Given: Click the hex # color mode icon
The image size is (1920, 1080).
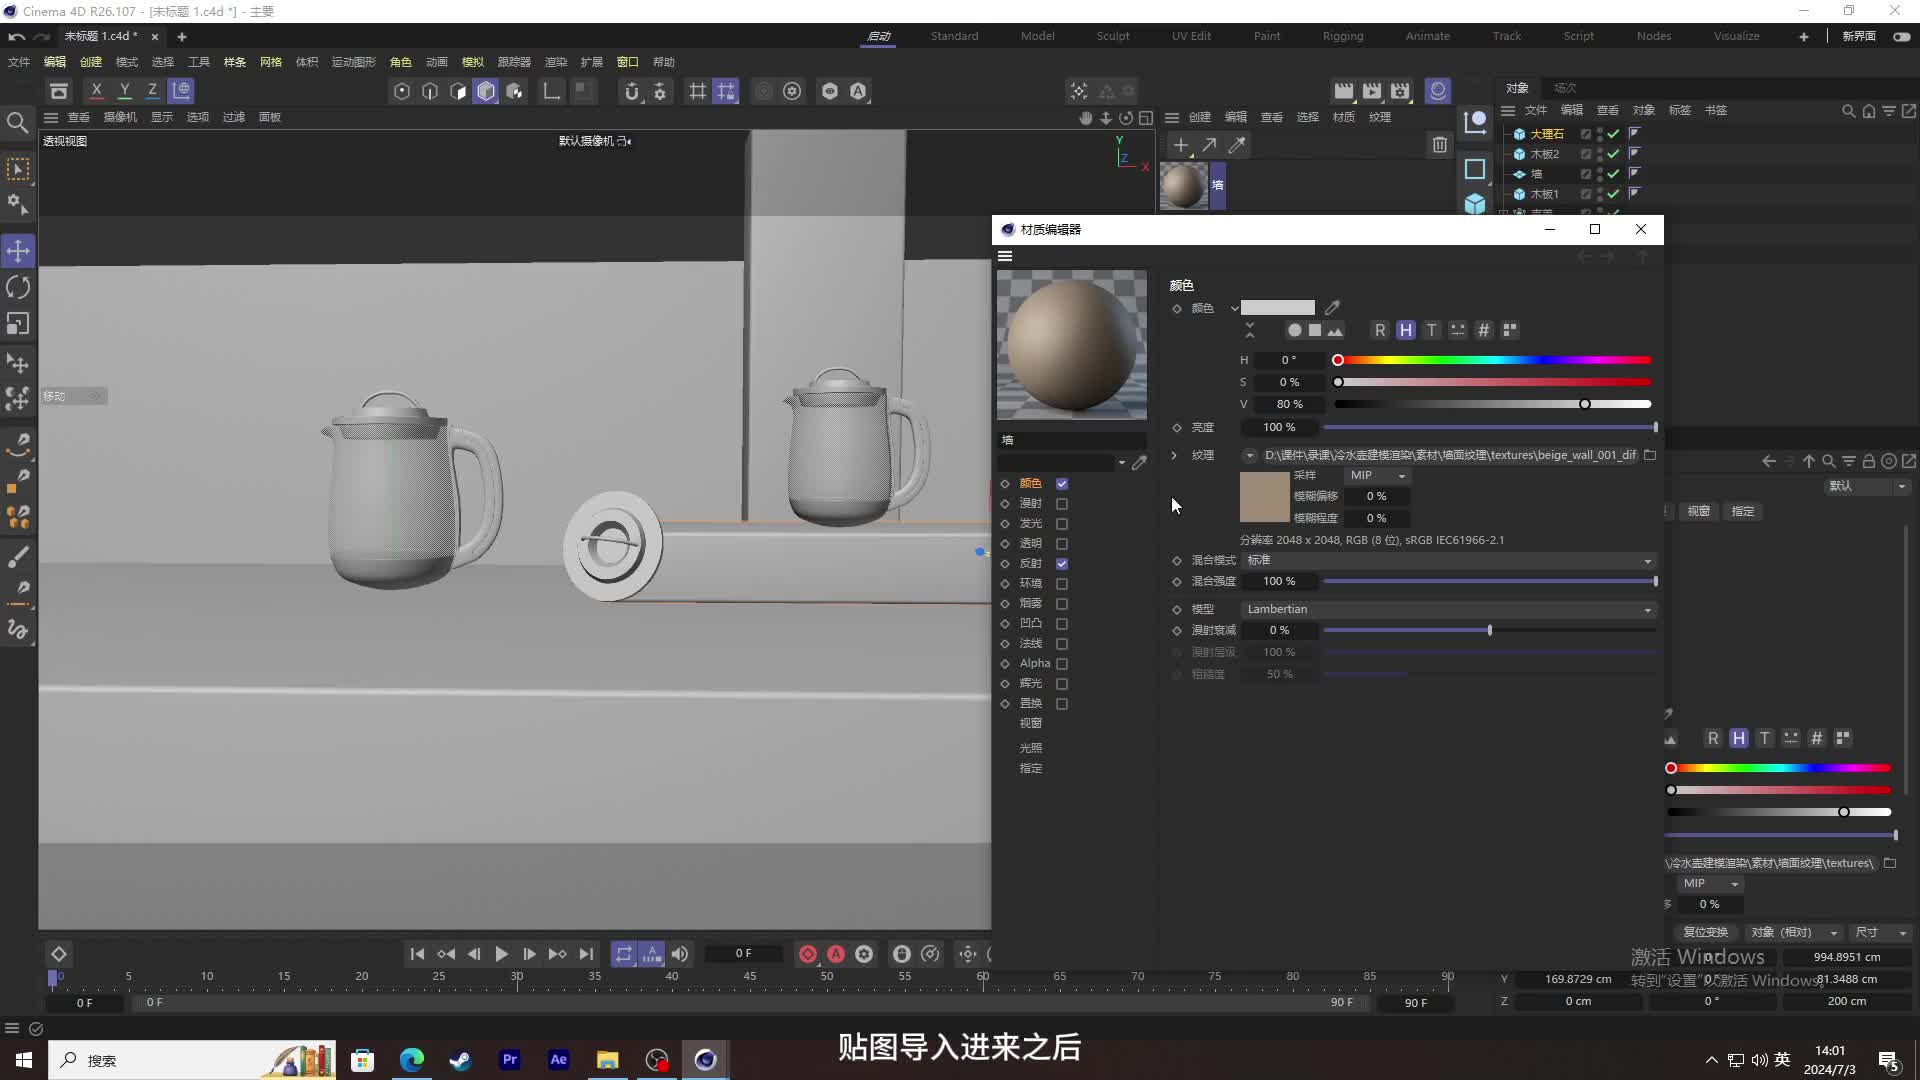Looking at the screenshot, I should click(x=1484, y=330).
